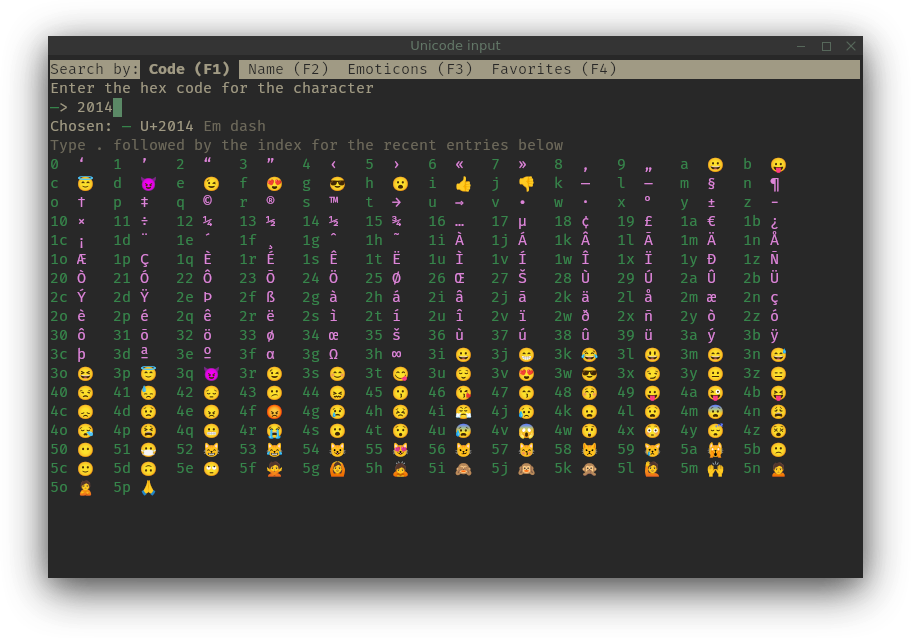Screen dimensions: 911x638
Task: Select the section sign § at index m
Action: coord(711,184)
